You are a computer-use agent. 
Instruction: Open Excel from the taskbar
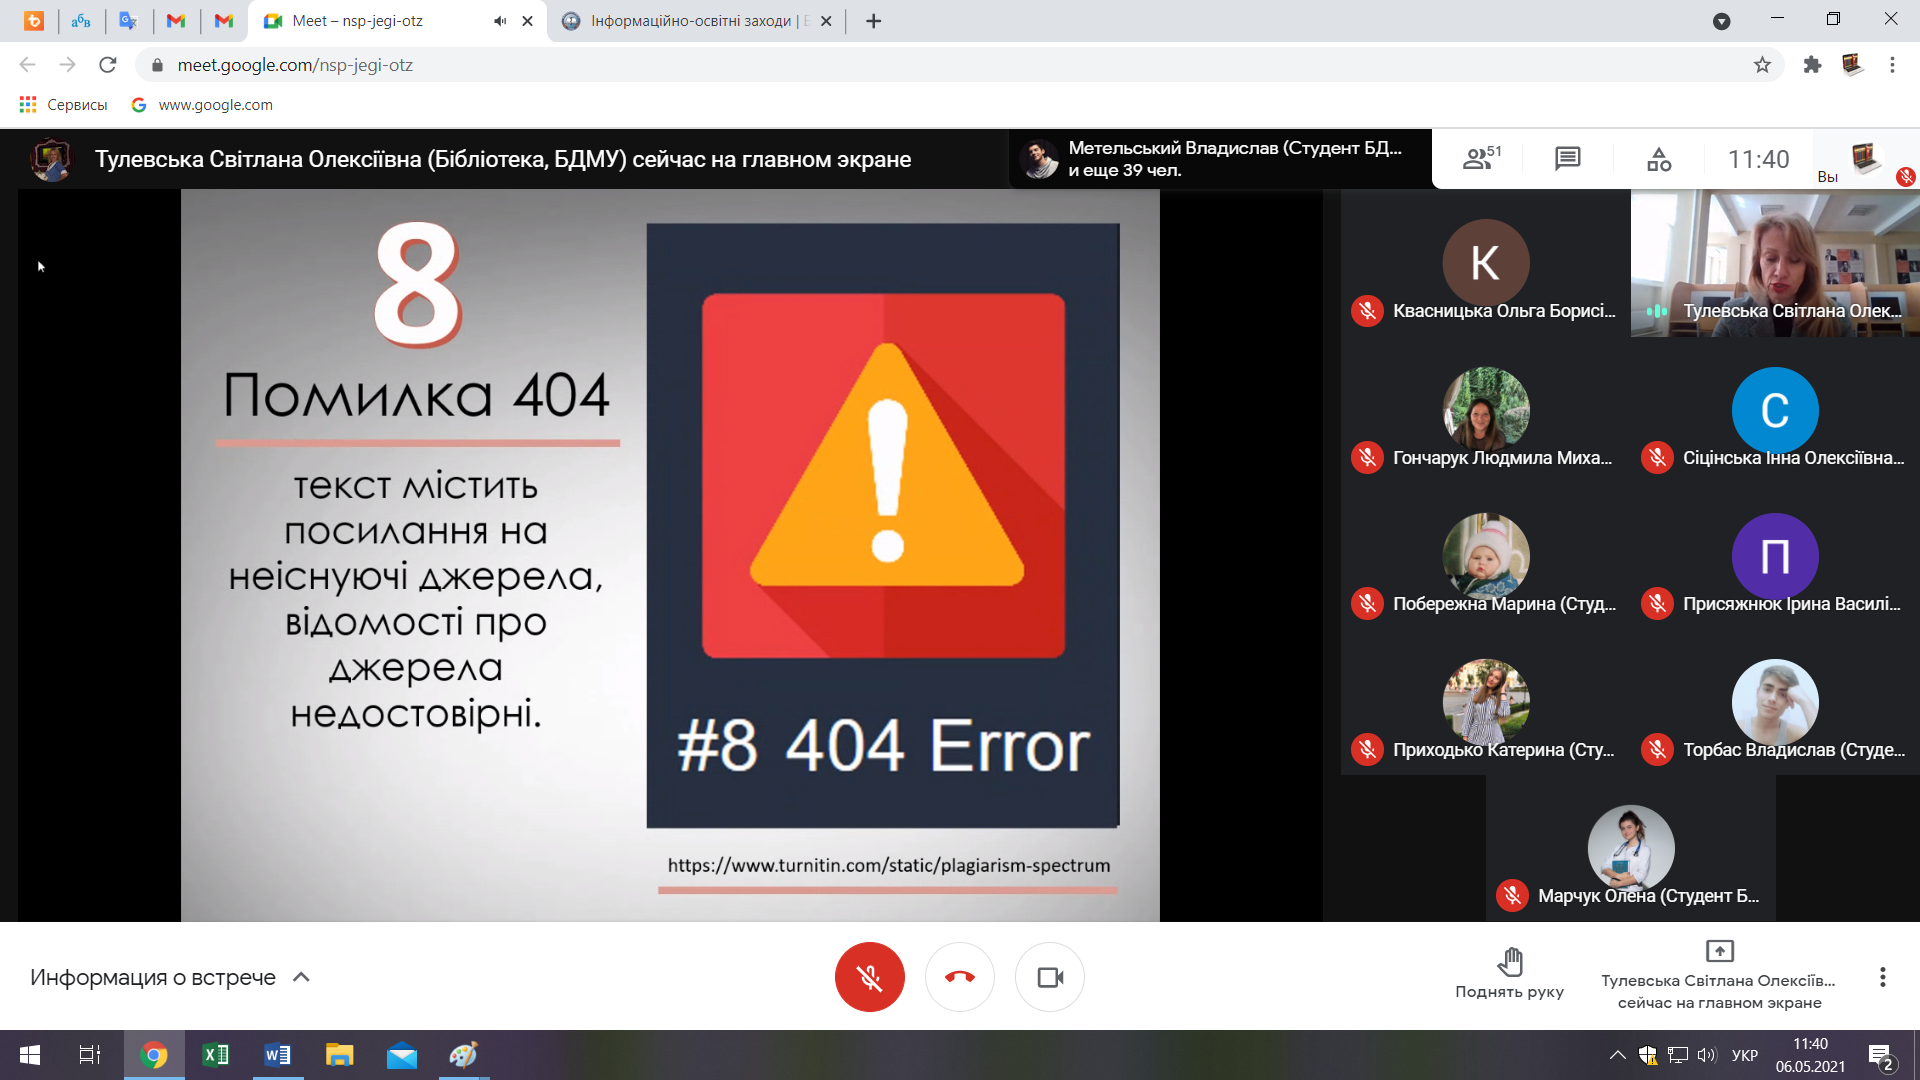[x=215, y=1055]
